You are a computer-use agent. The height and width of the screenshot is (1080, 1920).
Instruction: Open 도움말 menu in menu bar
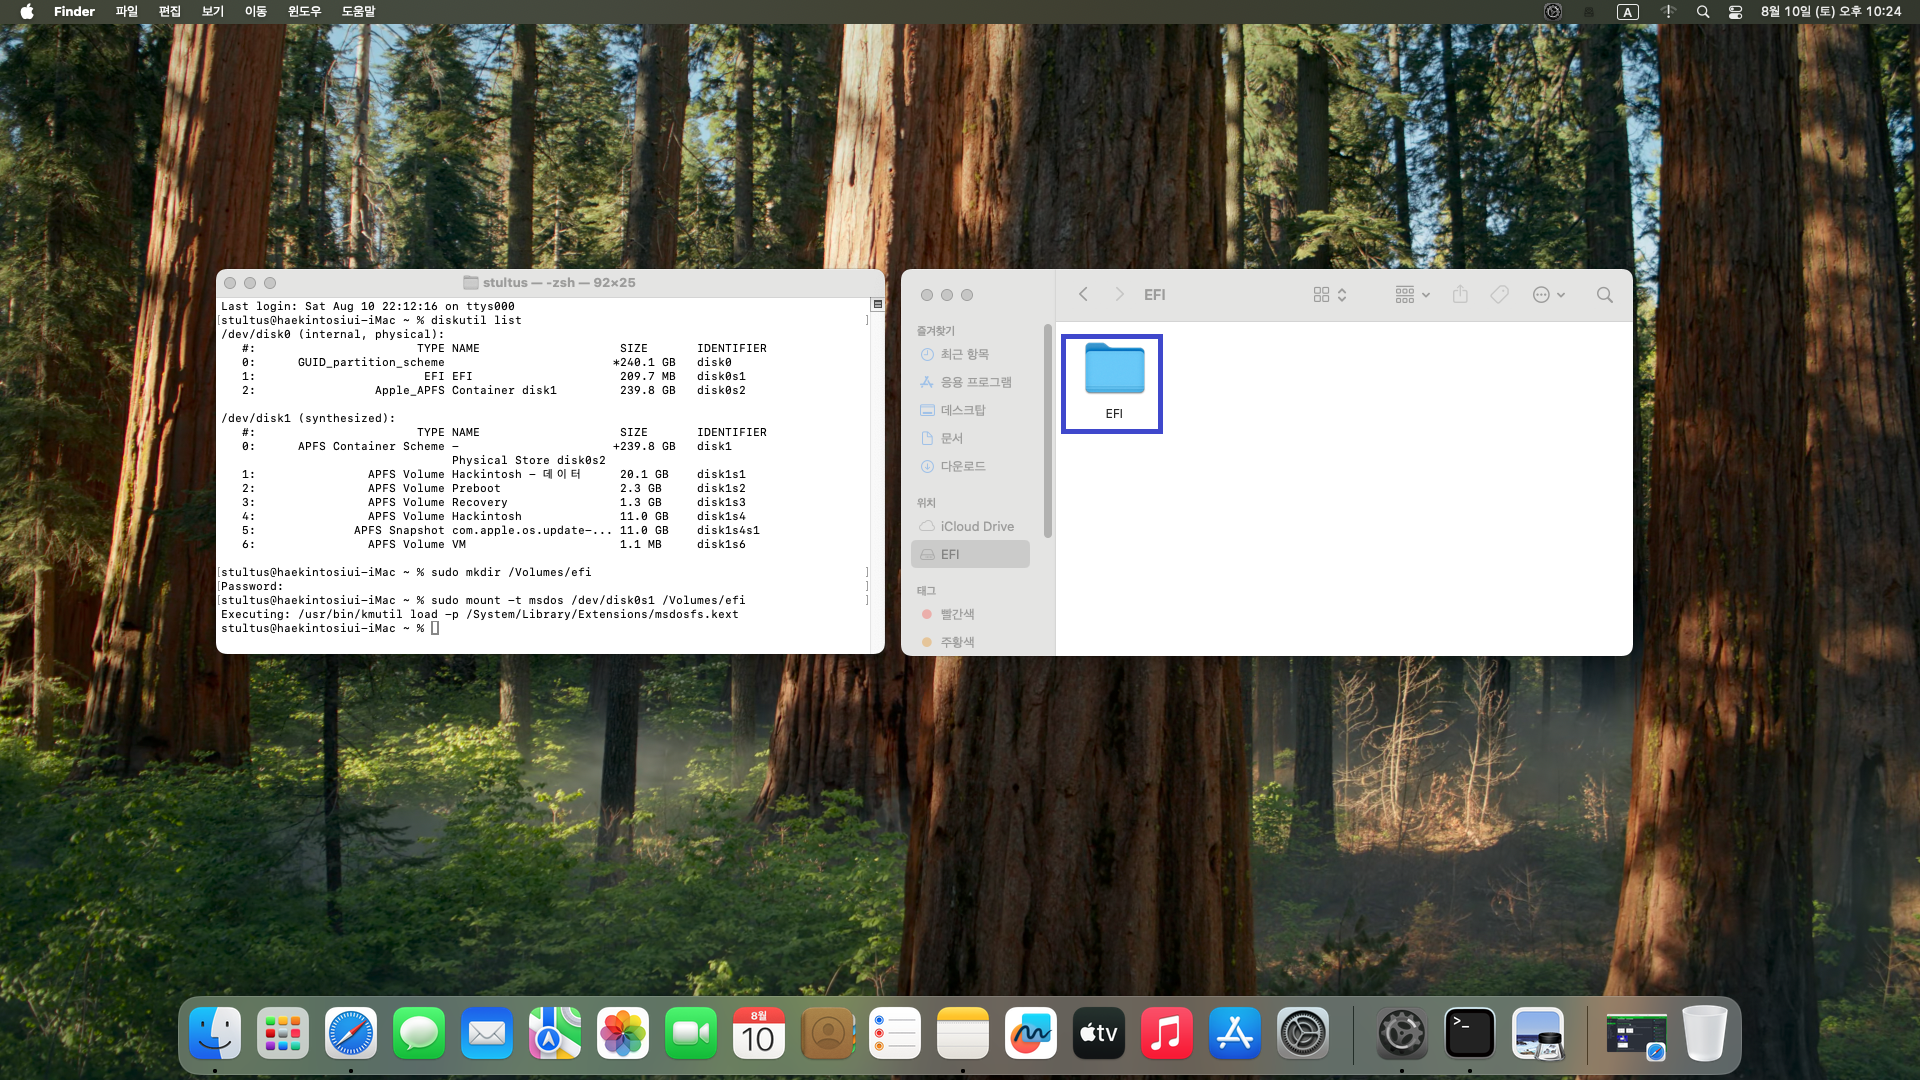358,12
